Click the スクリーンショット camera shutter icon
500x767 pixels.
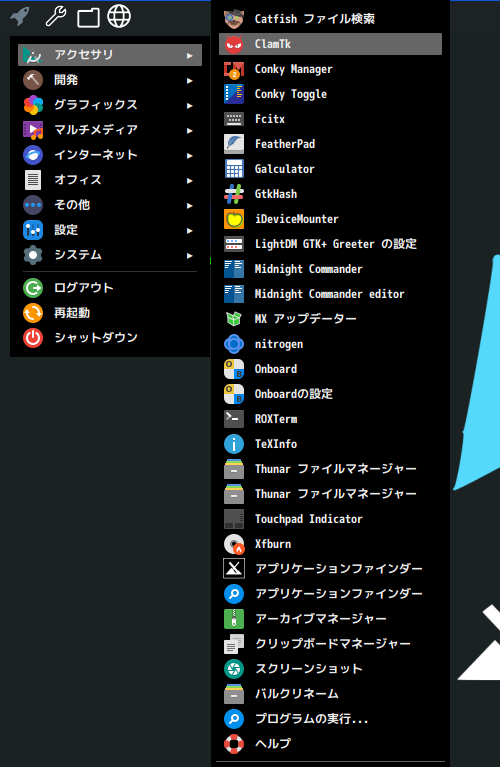point(234,669)
